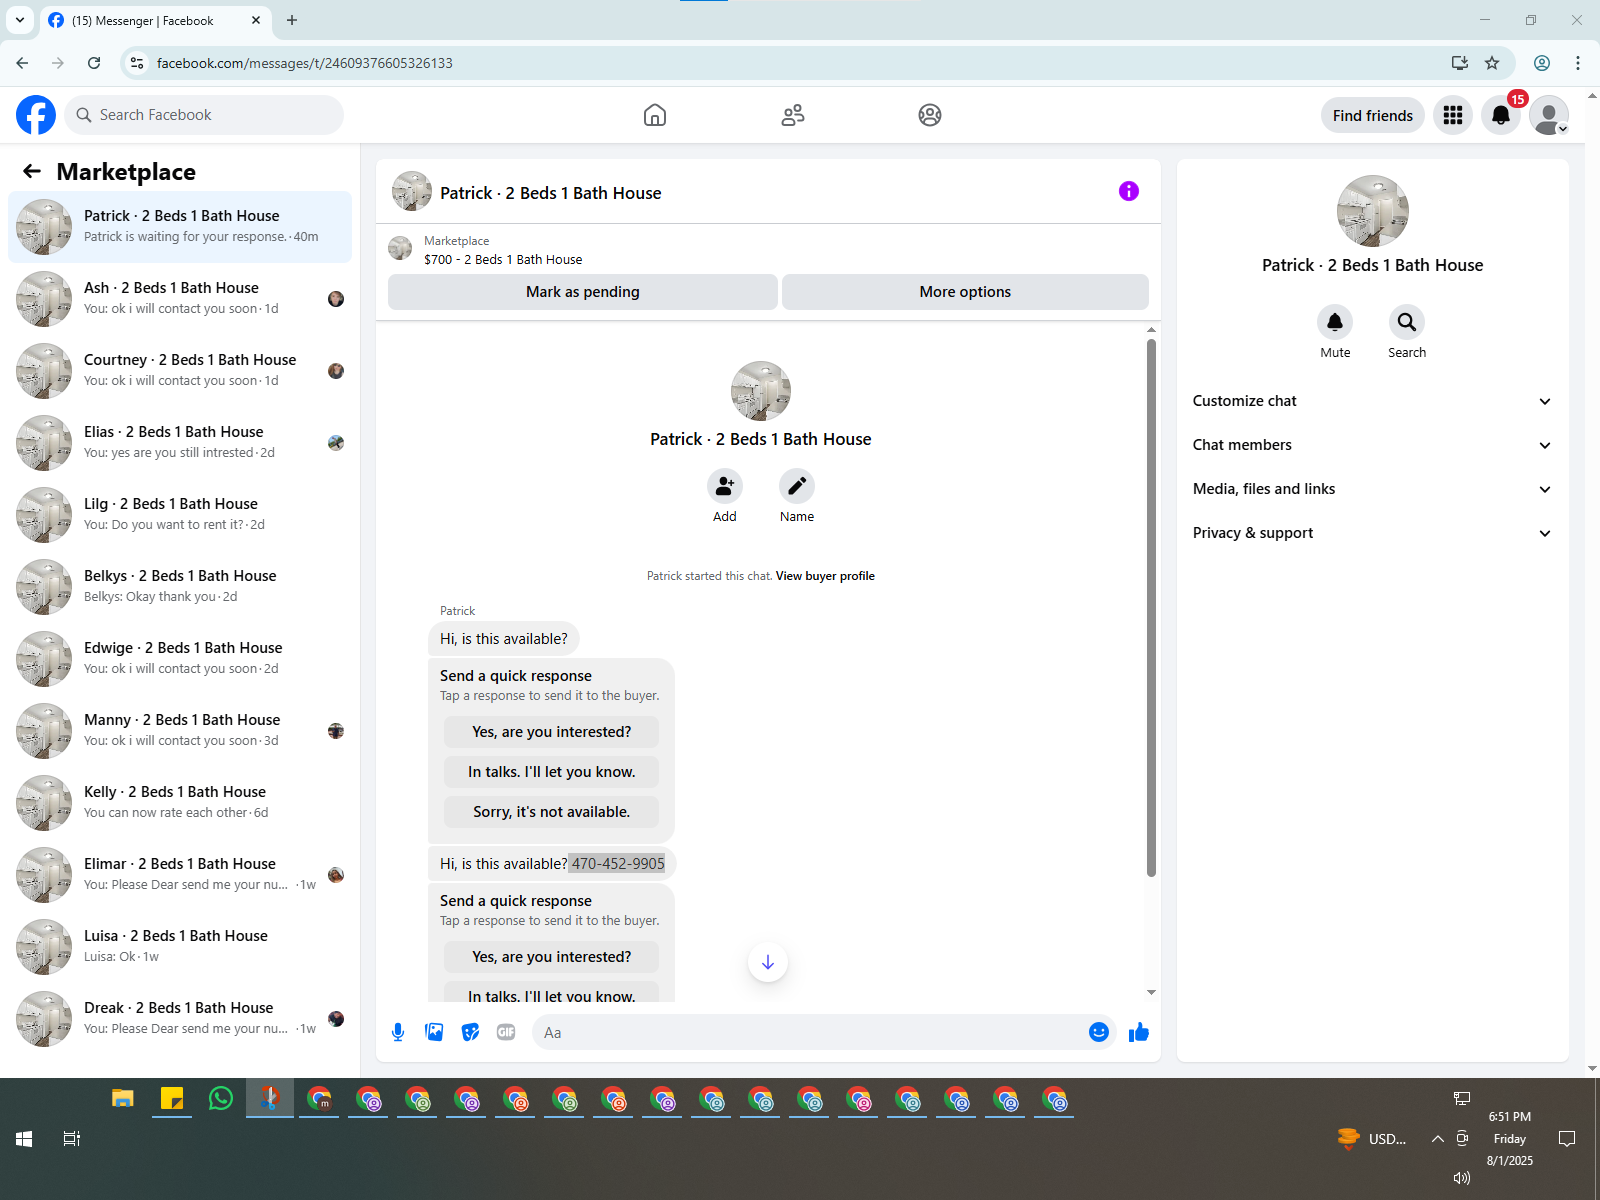Send a thumbs up like

[1139, 1032]
